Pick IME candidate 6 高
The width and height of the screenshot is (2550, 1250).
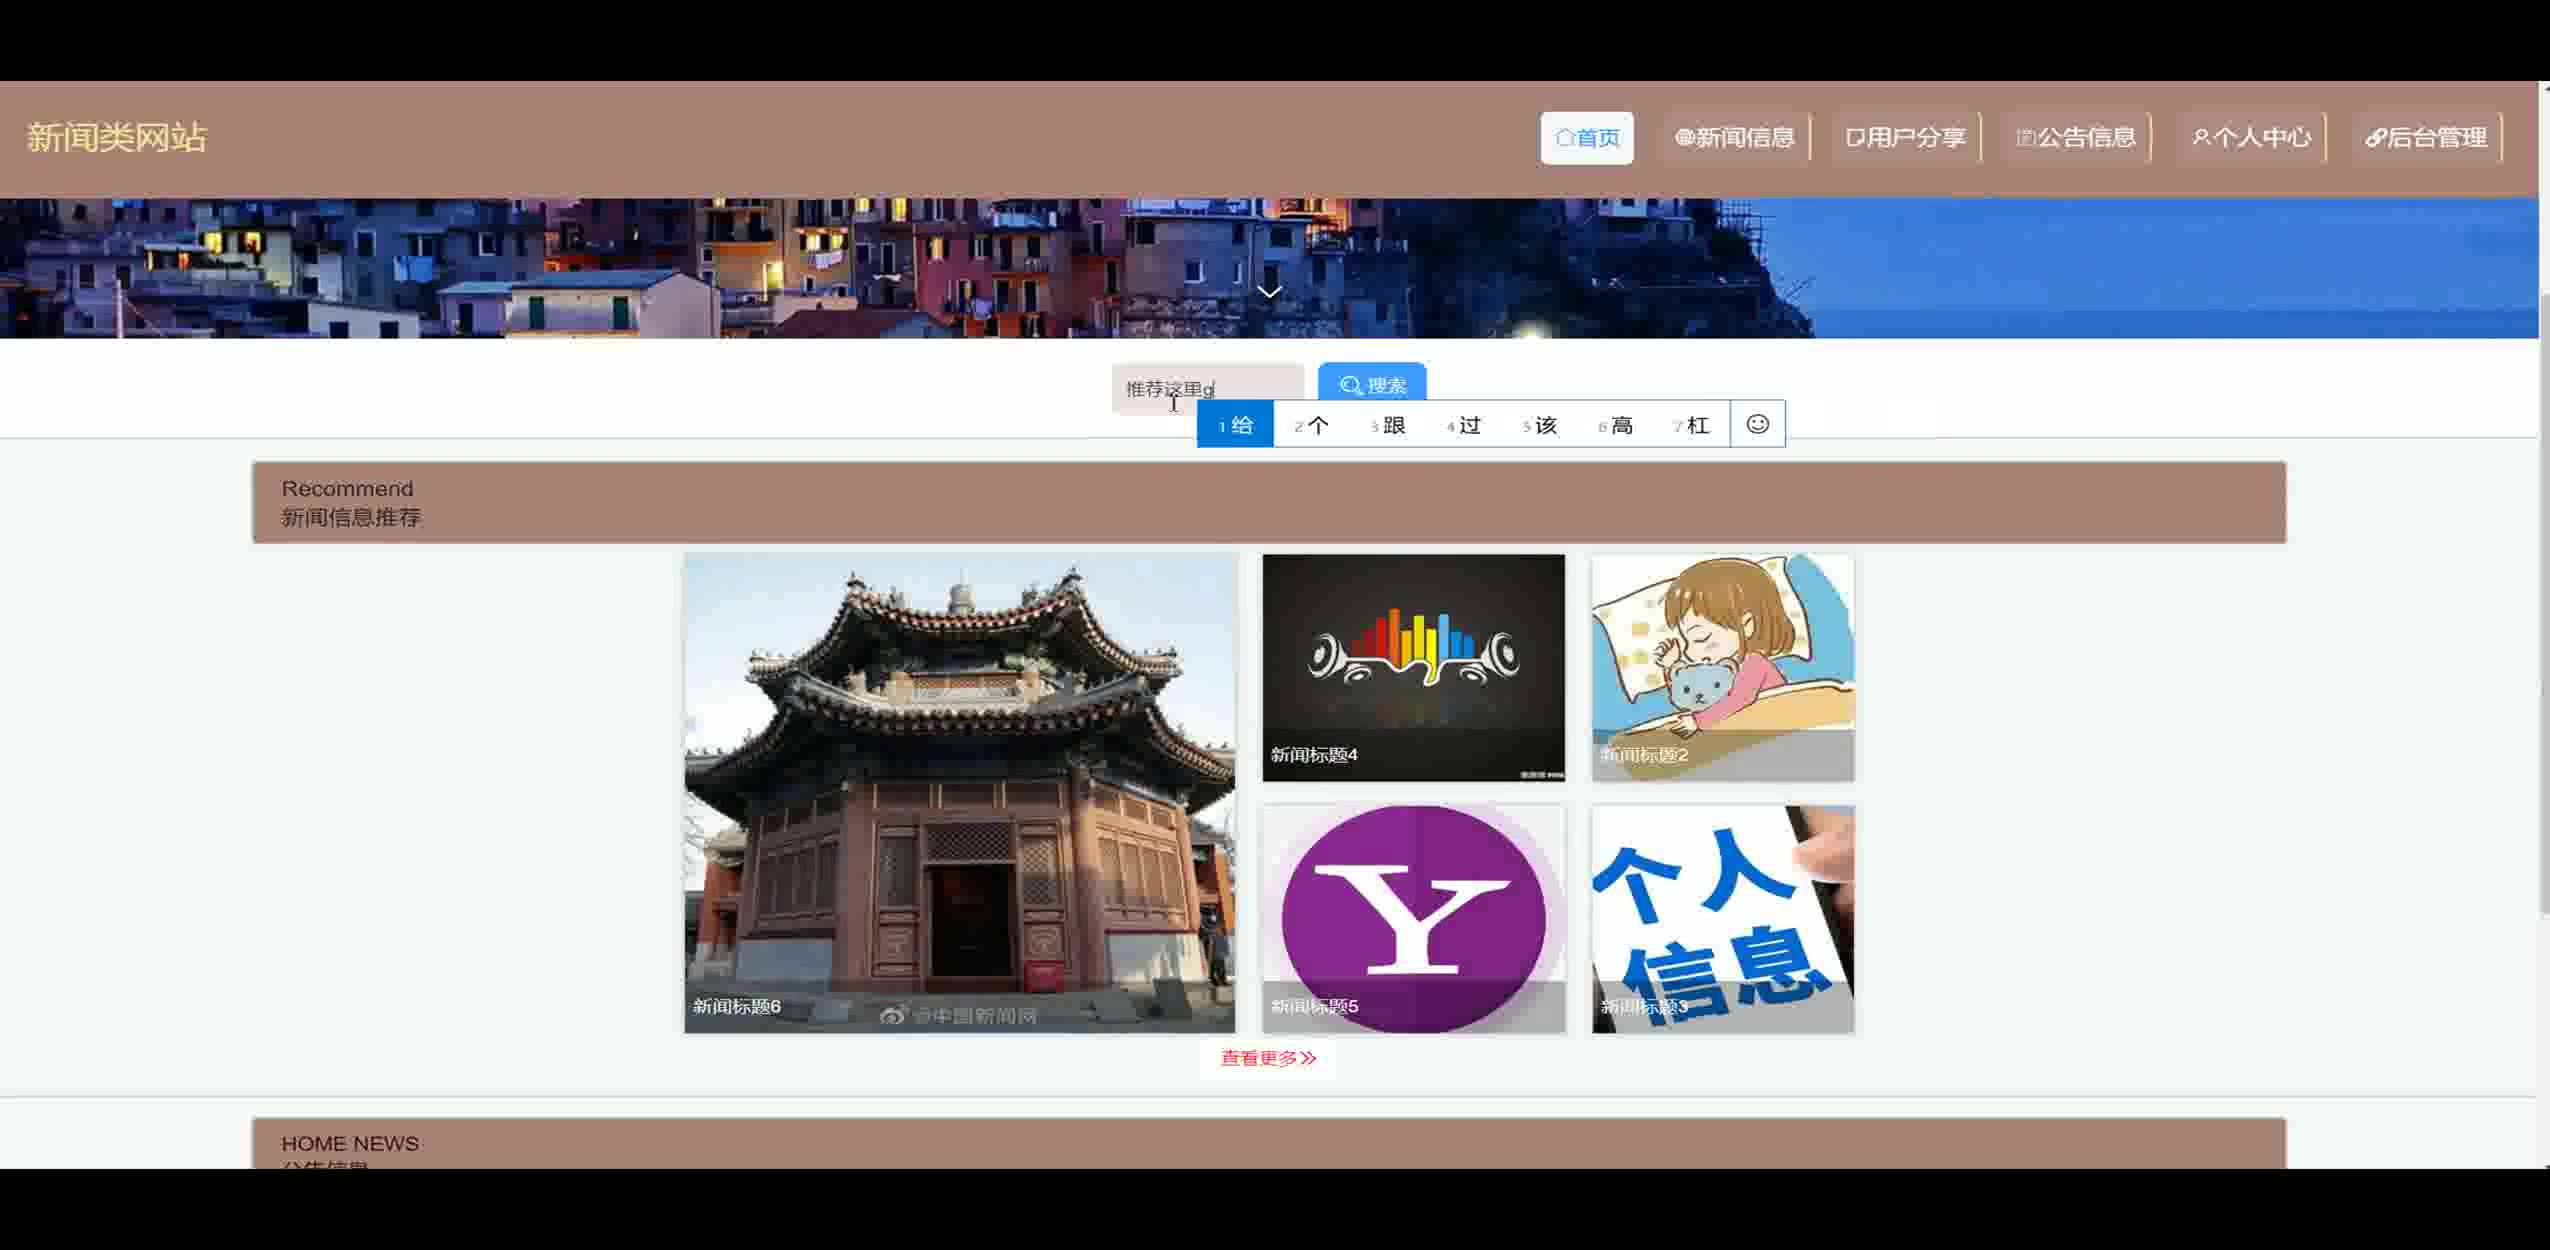1615,425
